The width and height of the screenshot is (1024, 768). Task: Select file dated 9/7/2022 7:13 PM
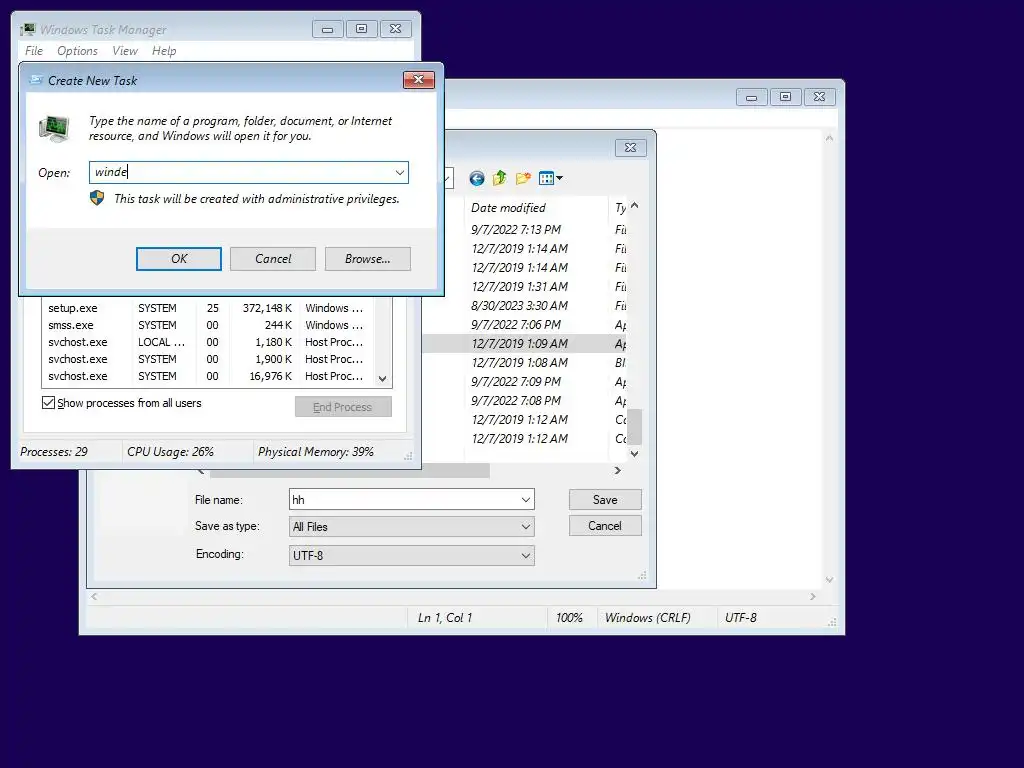[x=516, y=230]
